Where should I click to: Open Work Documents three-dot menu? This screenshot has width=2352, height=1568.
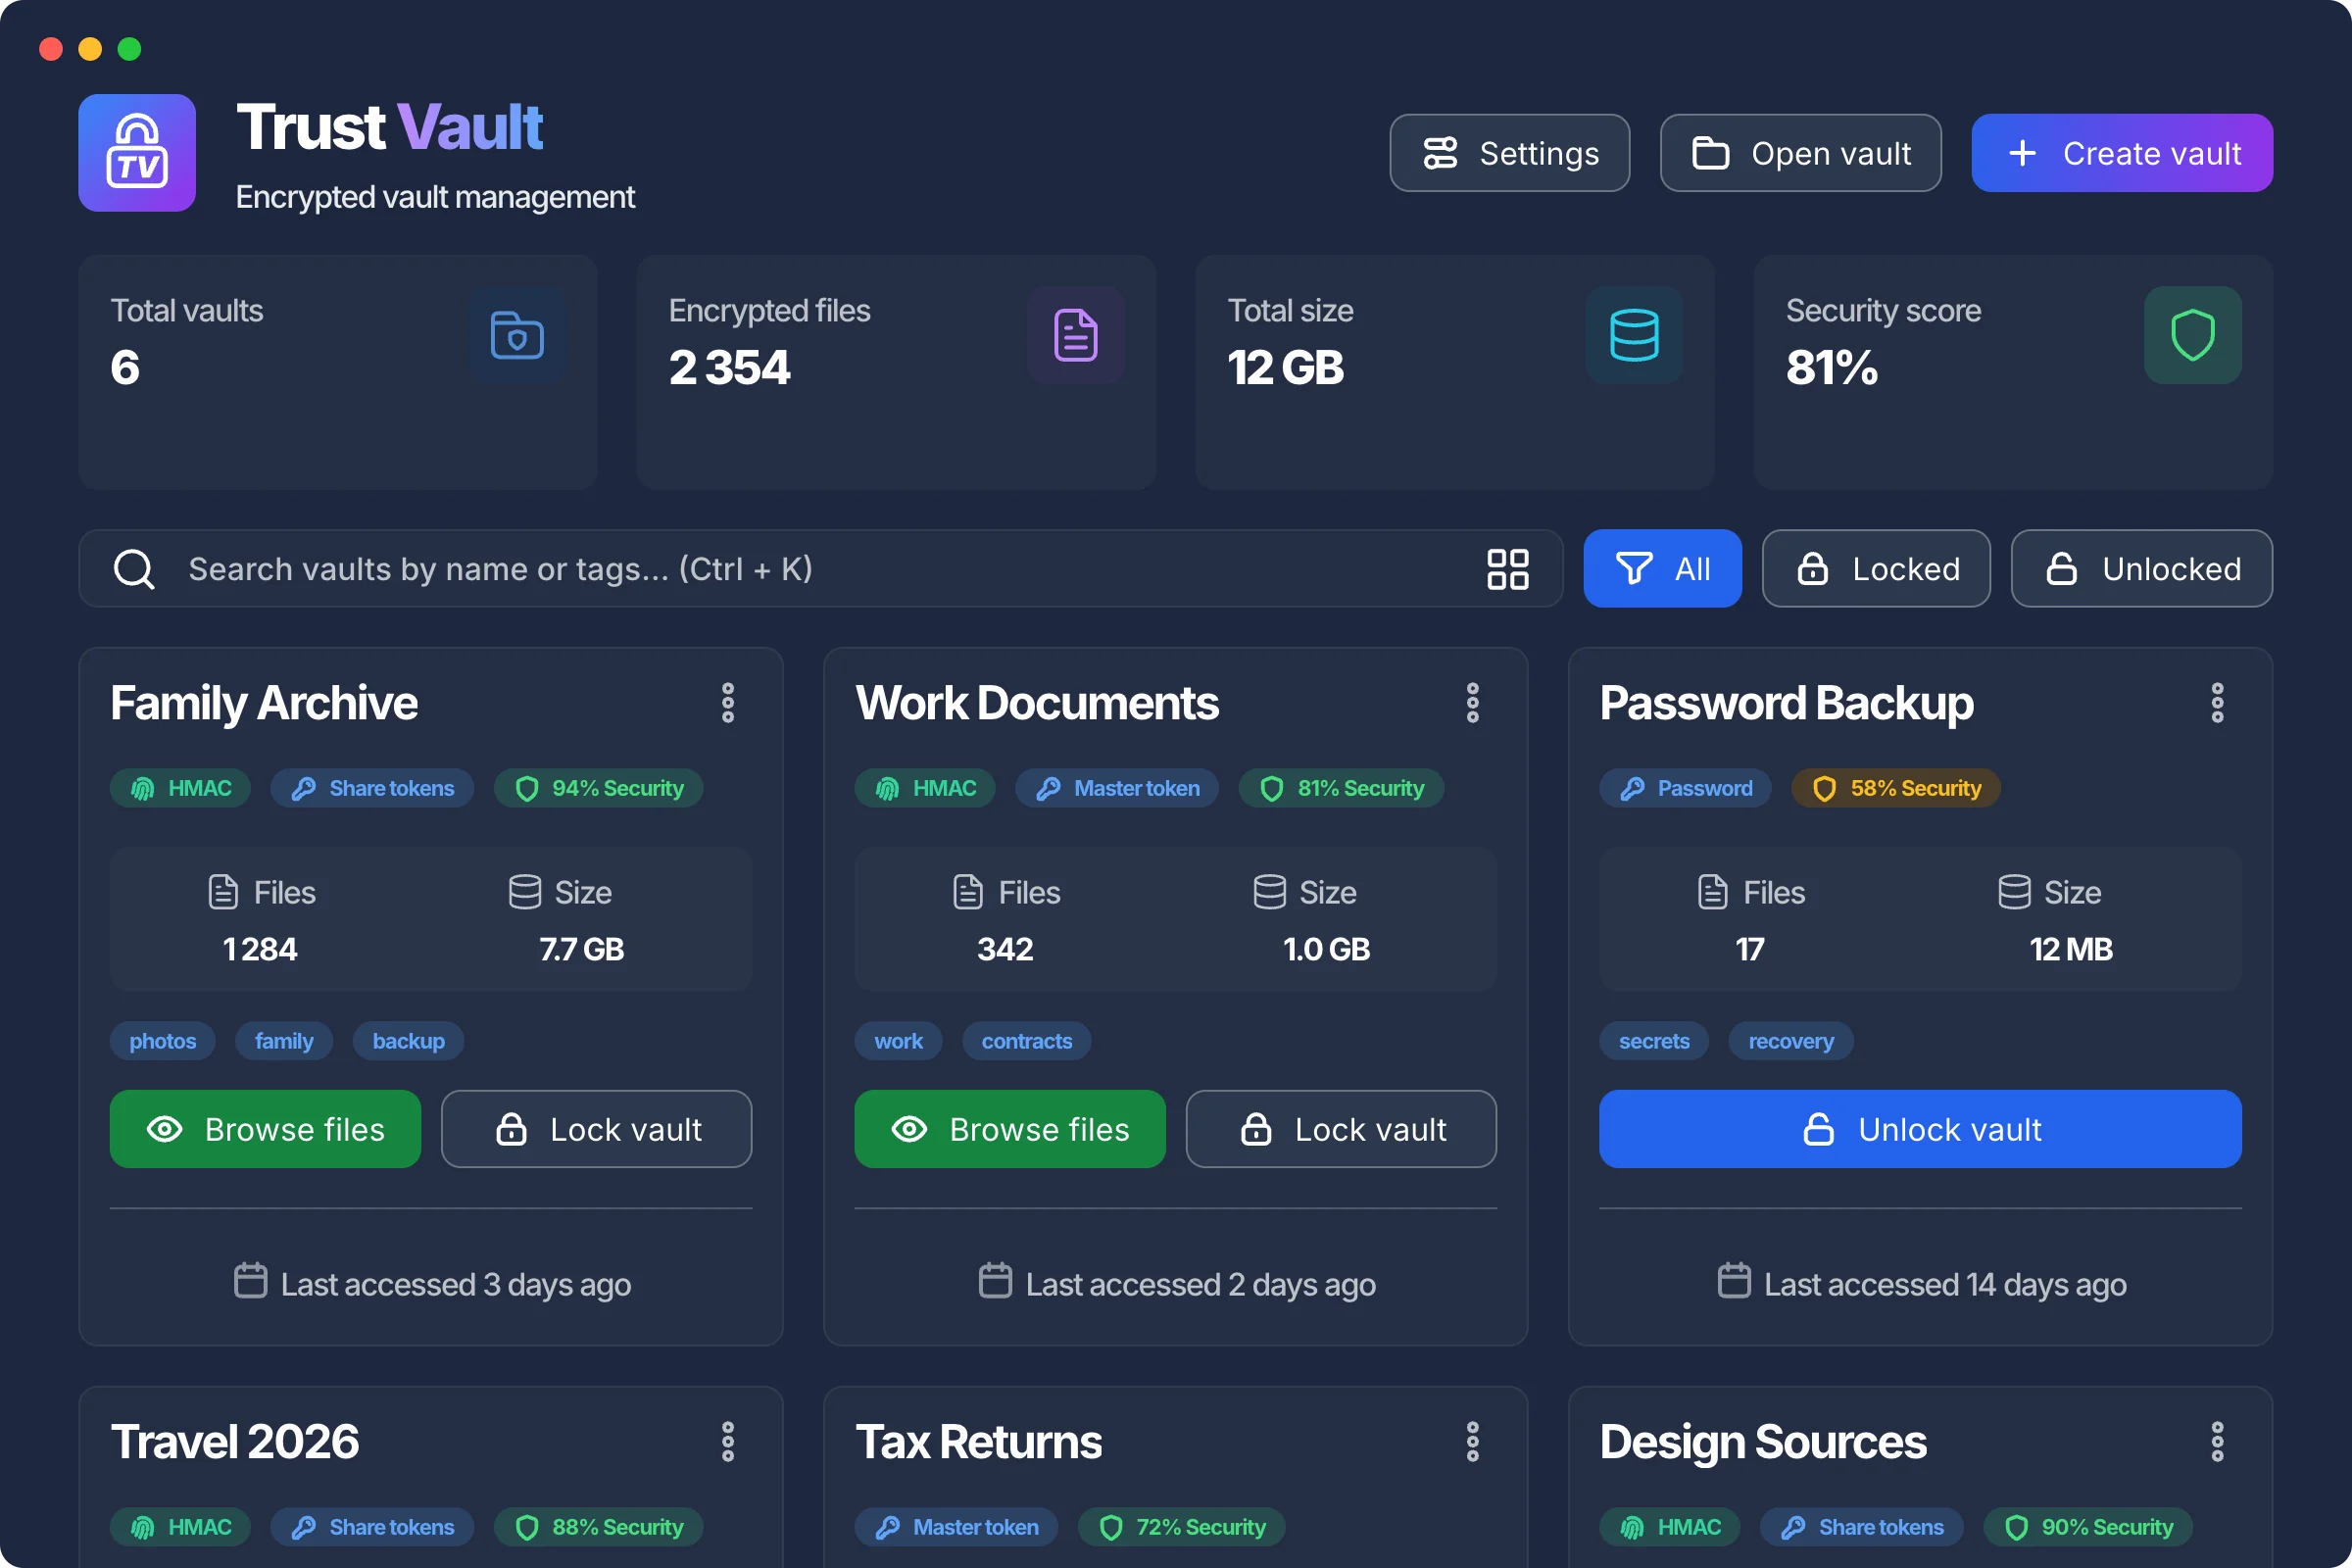(x=1473, y=703)
